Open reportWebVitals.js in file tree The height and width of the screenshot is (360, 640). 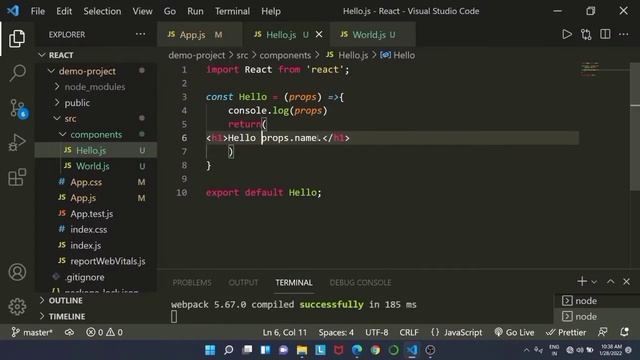tap(96, 261)
